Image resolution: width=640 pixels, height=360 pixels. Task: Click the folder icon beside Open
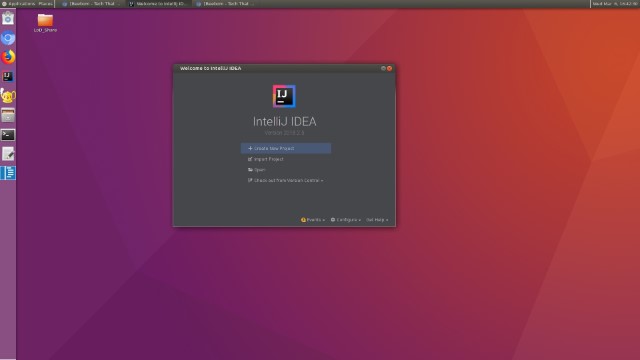coord(250,170)
